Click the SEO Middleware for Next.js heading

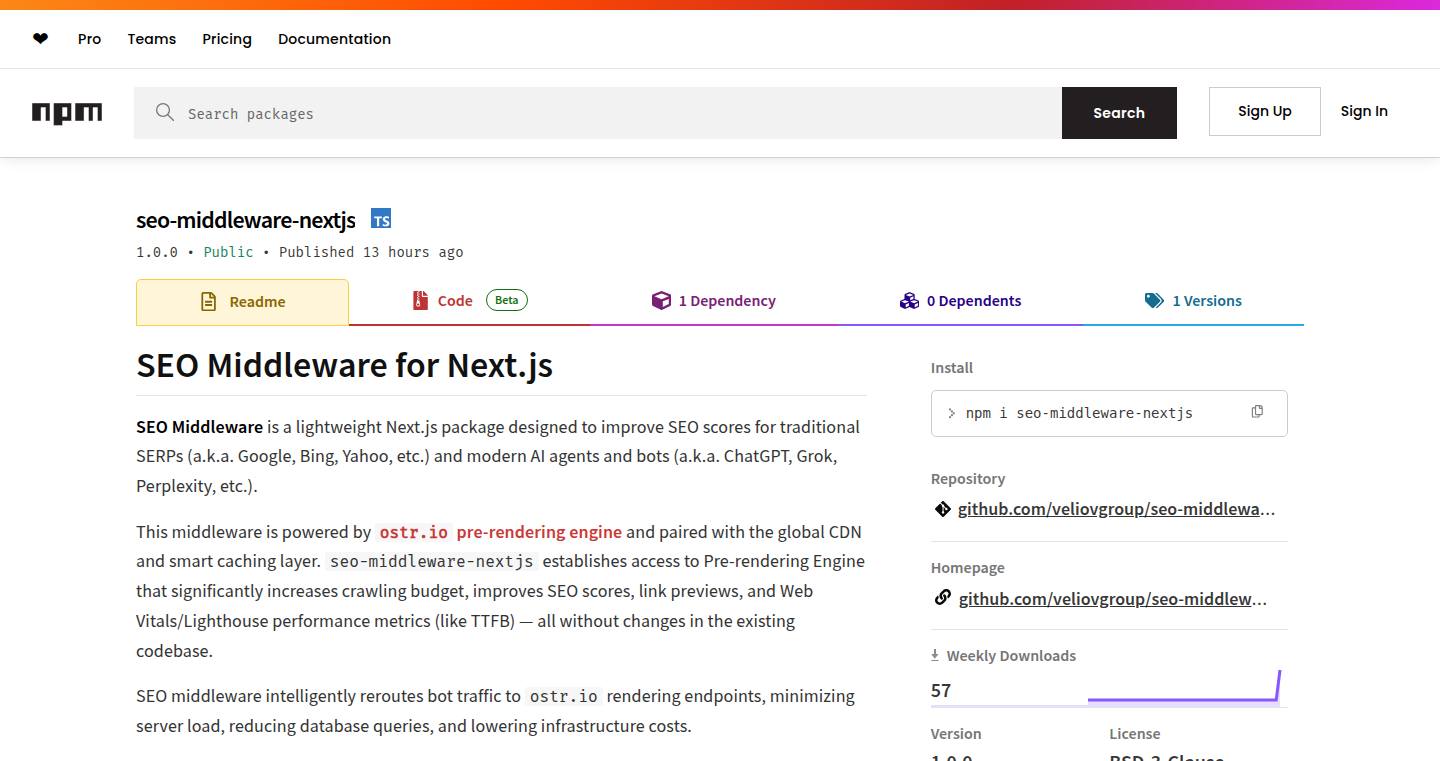[x=344, y=366]
